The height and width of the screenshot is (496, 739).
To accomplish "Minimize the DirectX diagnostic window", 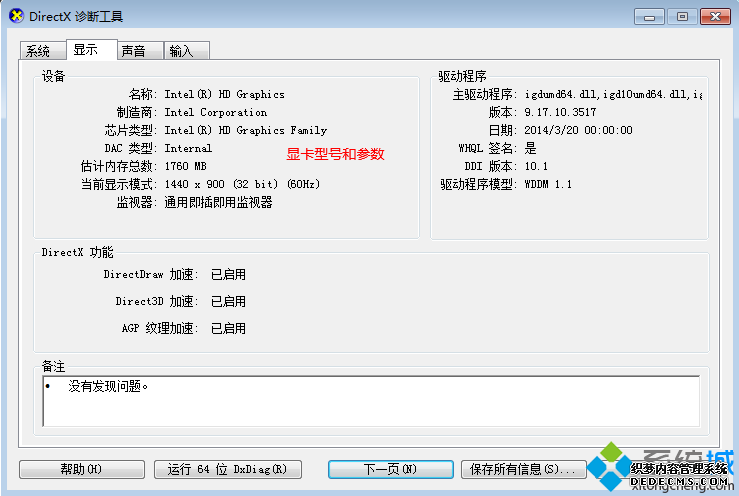I will [x=649, y=17].
